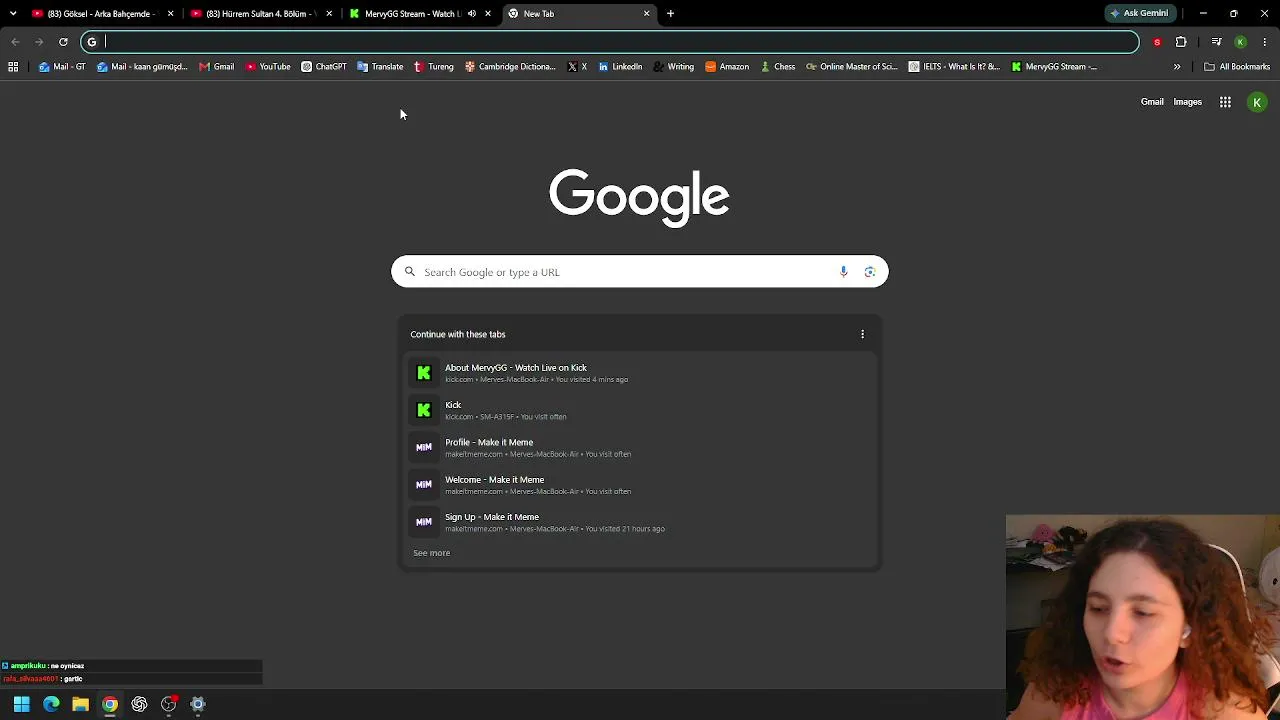Open the MervyGG Stream bookmark
This screenshot has height=720, width=1280.
[1054, 67]
